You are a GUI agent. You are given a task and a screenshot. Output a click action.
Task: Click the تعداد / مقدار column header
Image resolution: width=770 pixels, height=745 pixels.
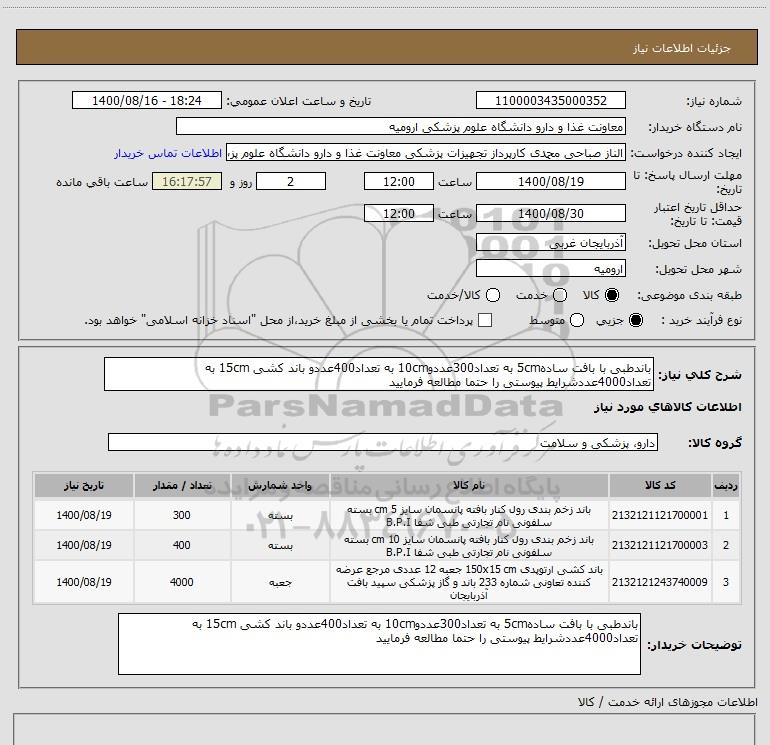(182, 485)
